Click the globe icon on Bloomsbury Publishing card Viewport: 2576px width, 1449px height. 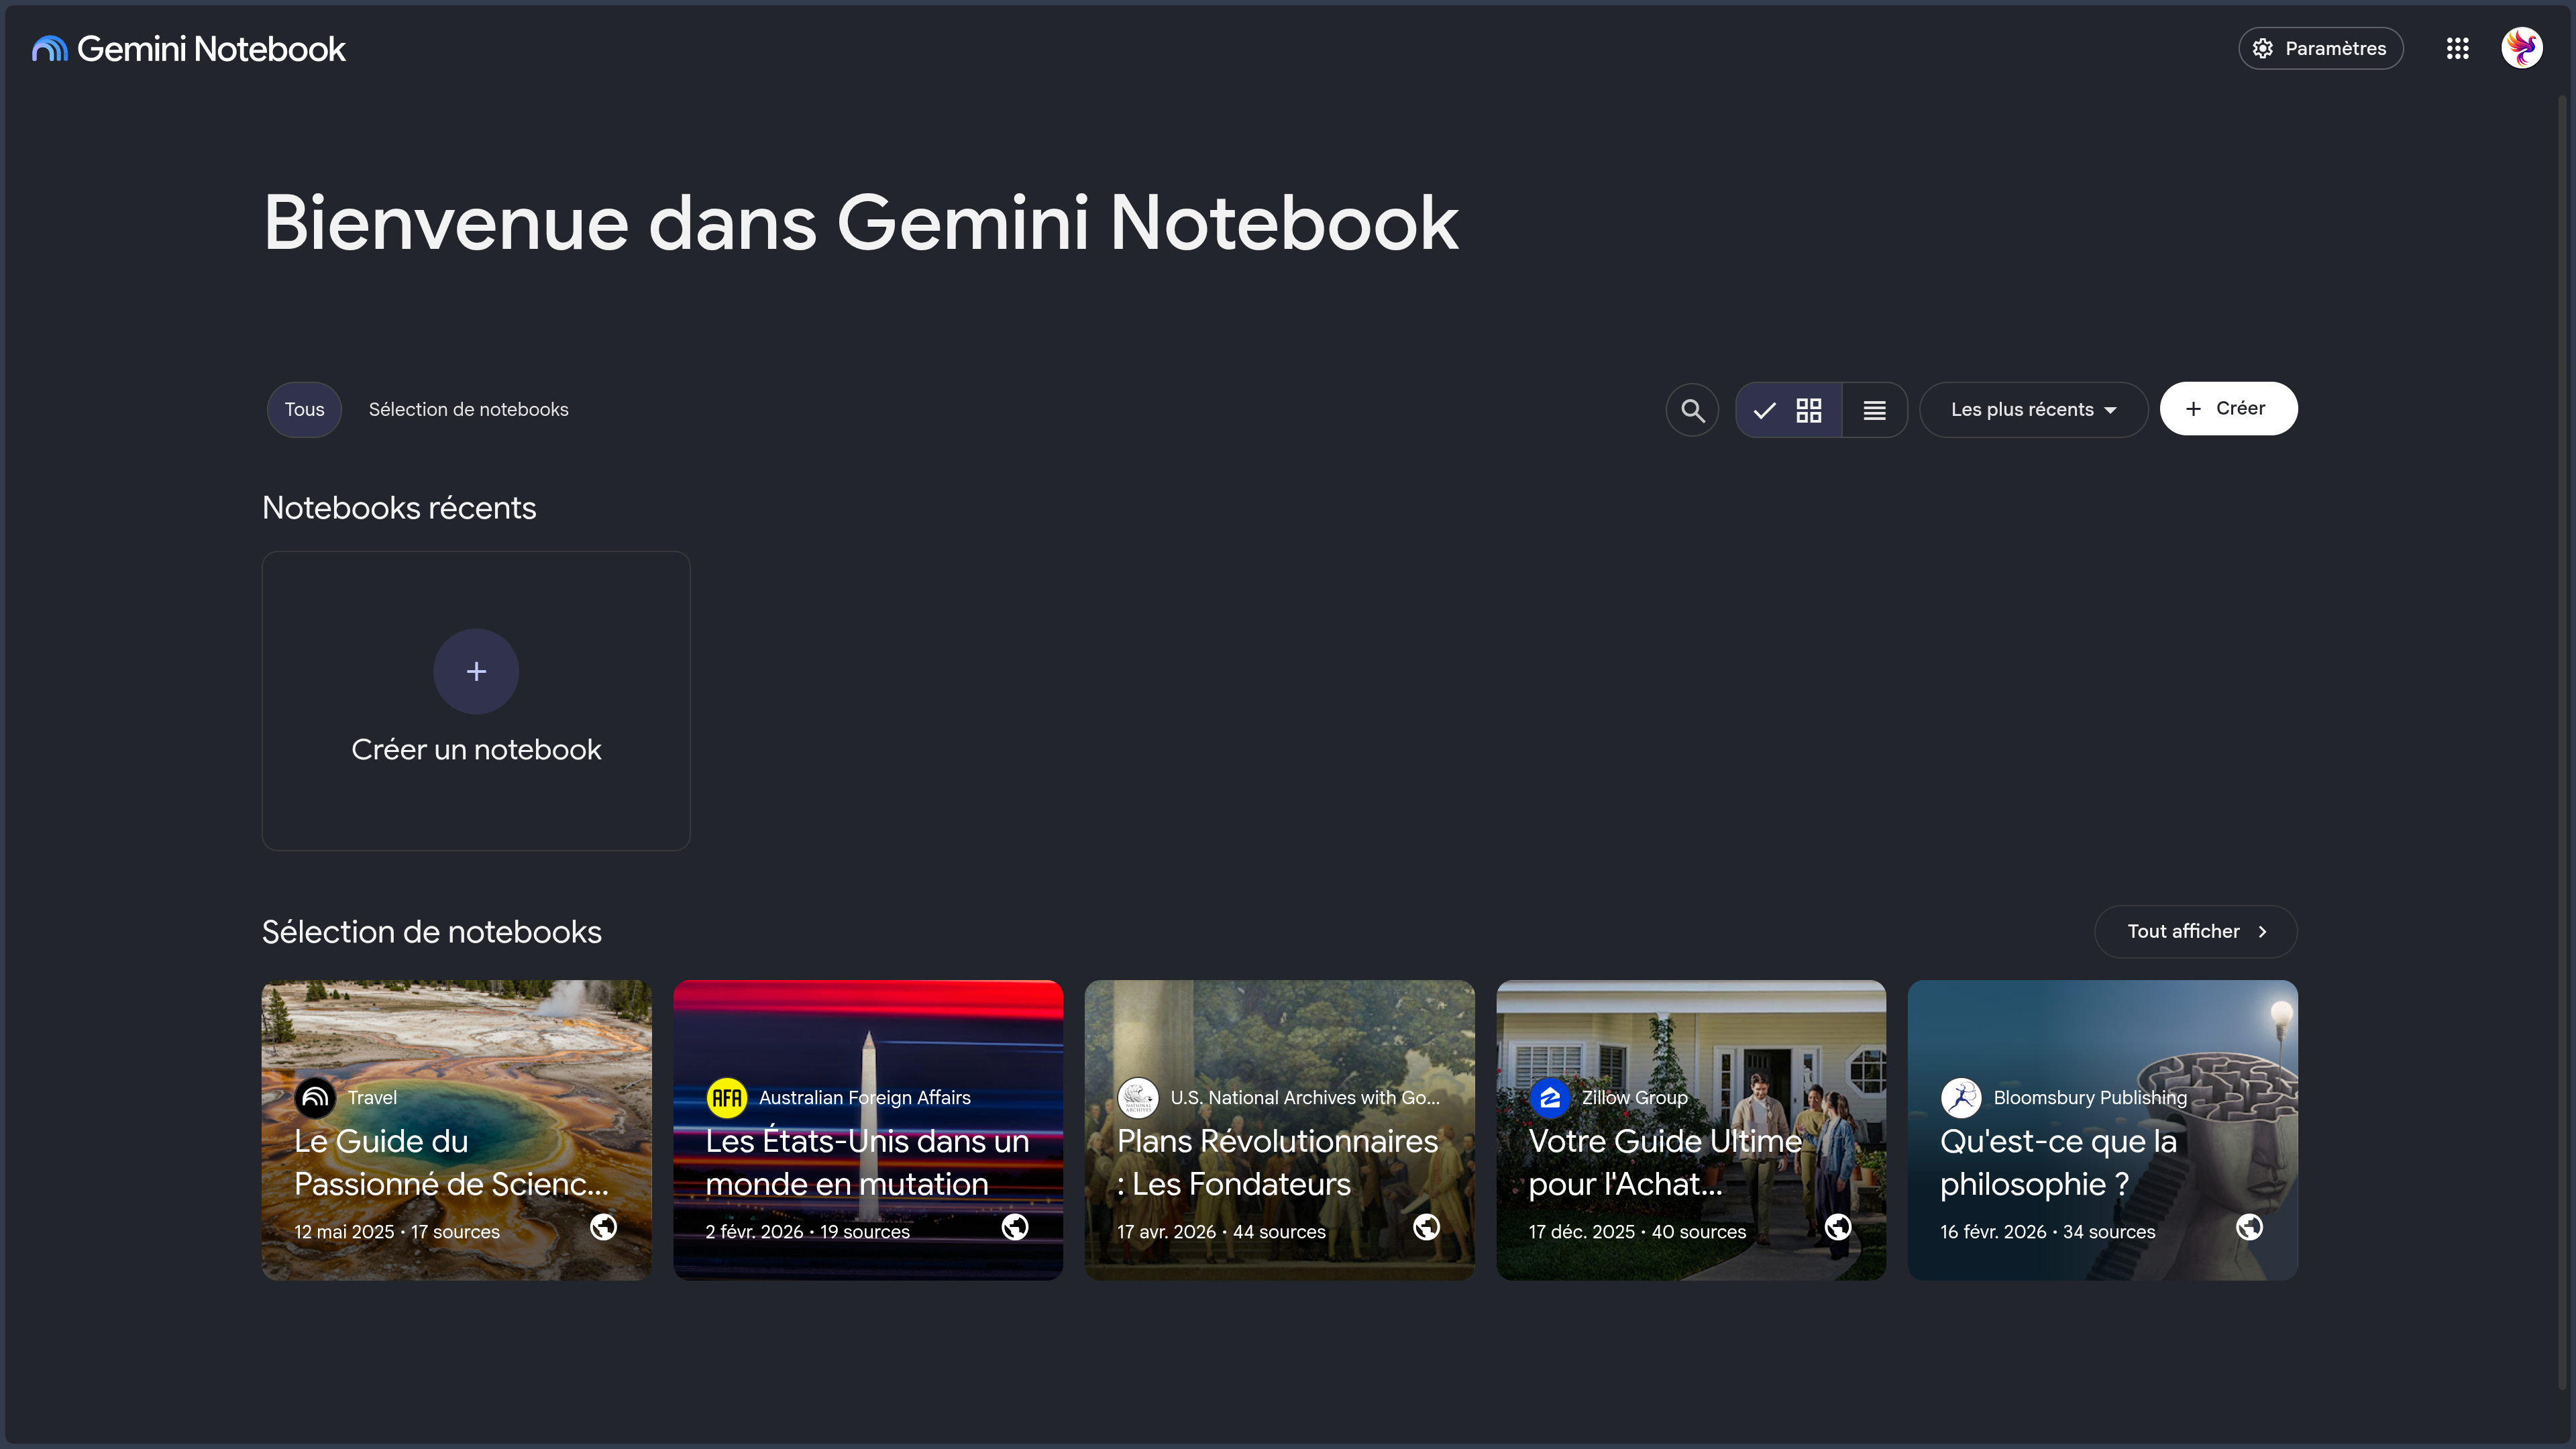(2249, 1227)
